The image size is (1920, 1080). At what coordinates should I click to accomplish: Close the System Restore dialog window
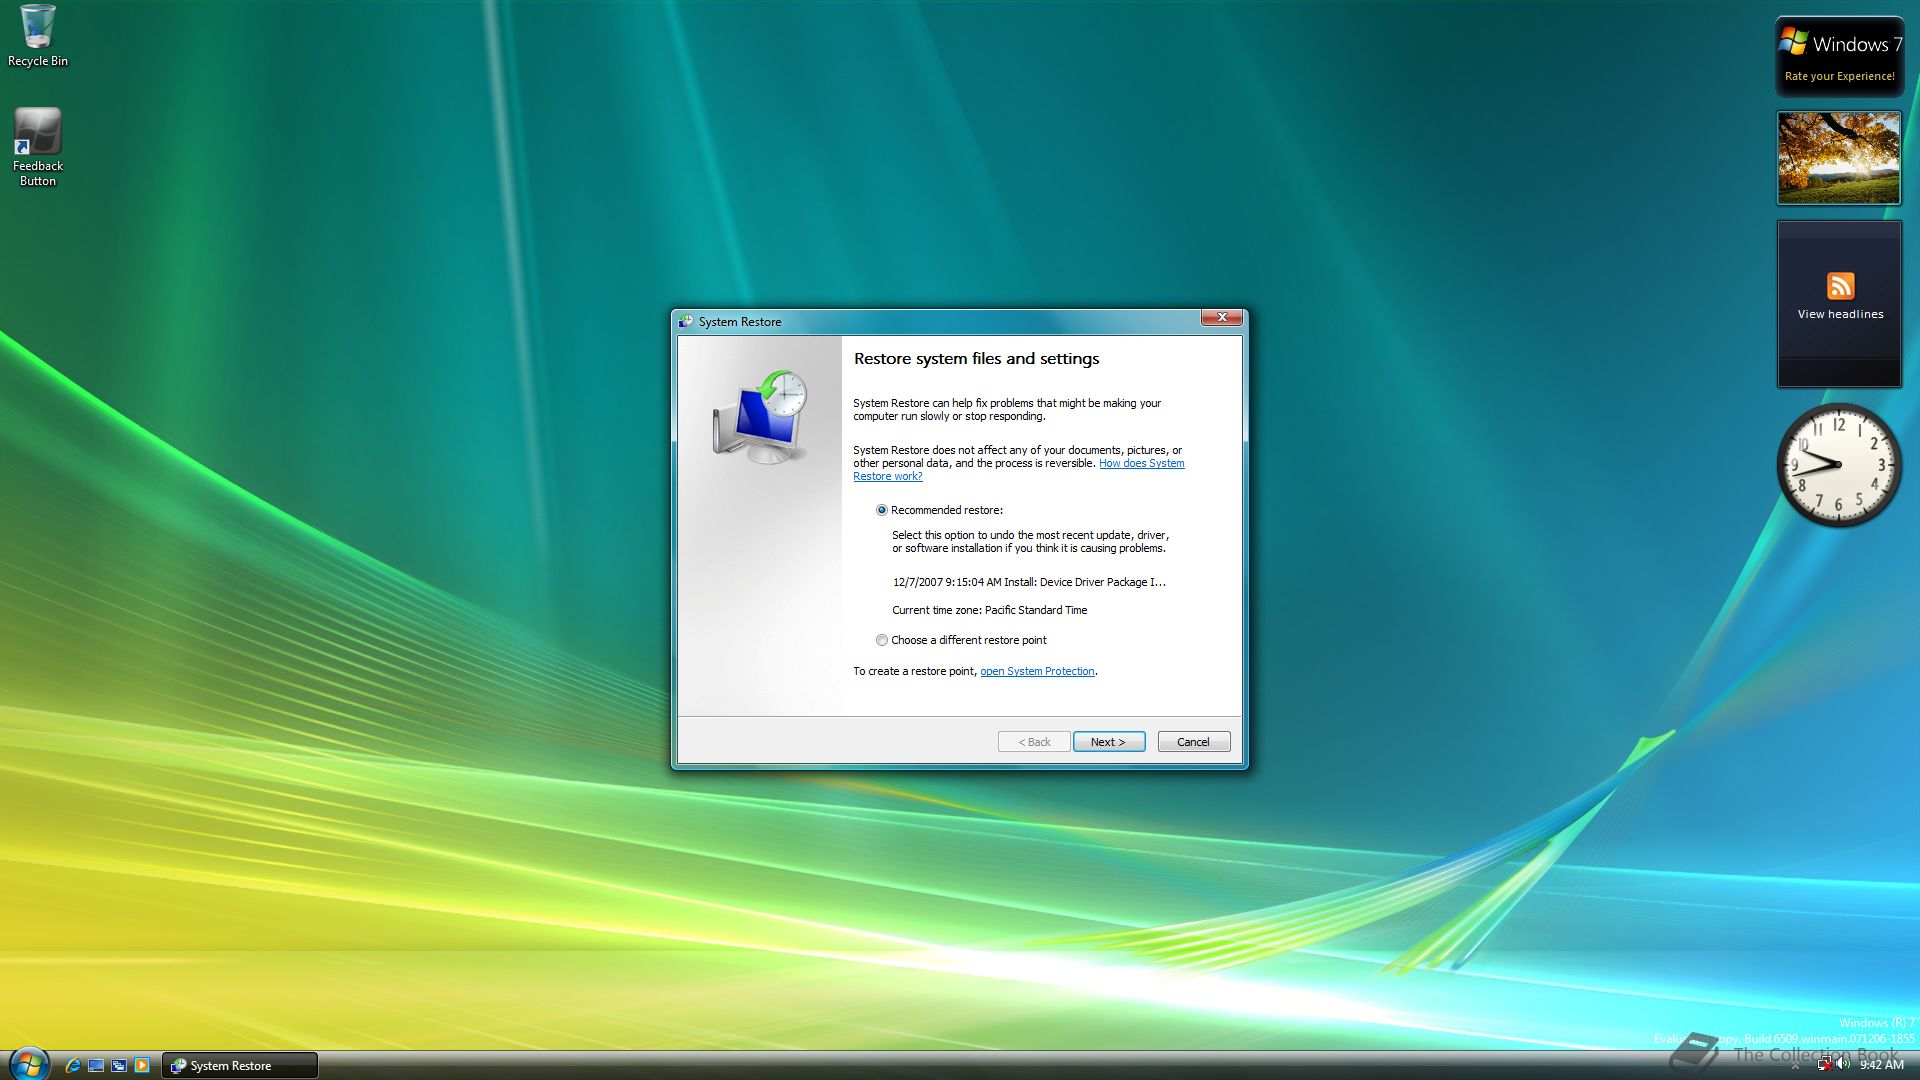coord(1221,318)
